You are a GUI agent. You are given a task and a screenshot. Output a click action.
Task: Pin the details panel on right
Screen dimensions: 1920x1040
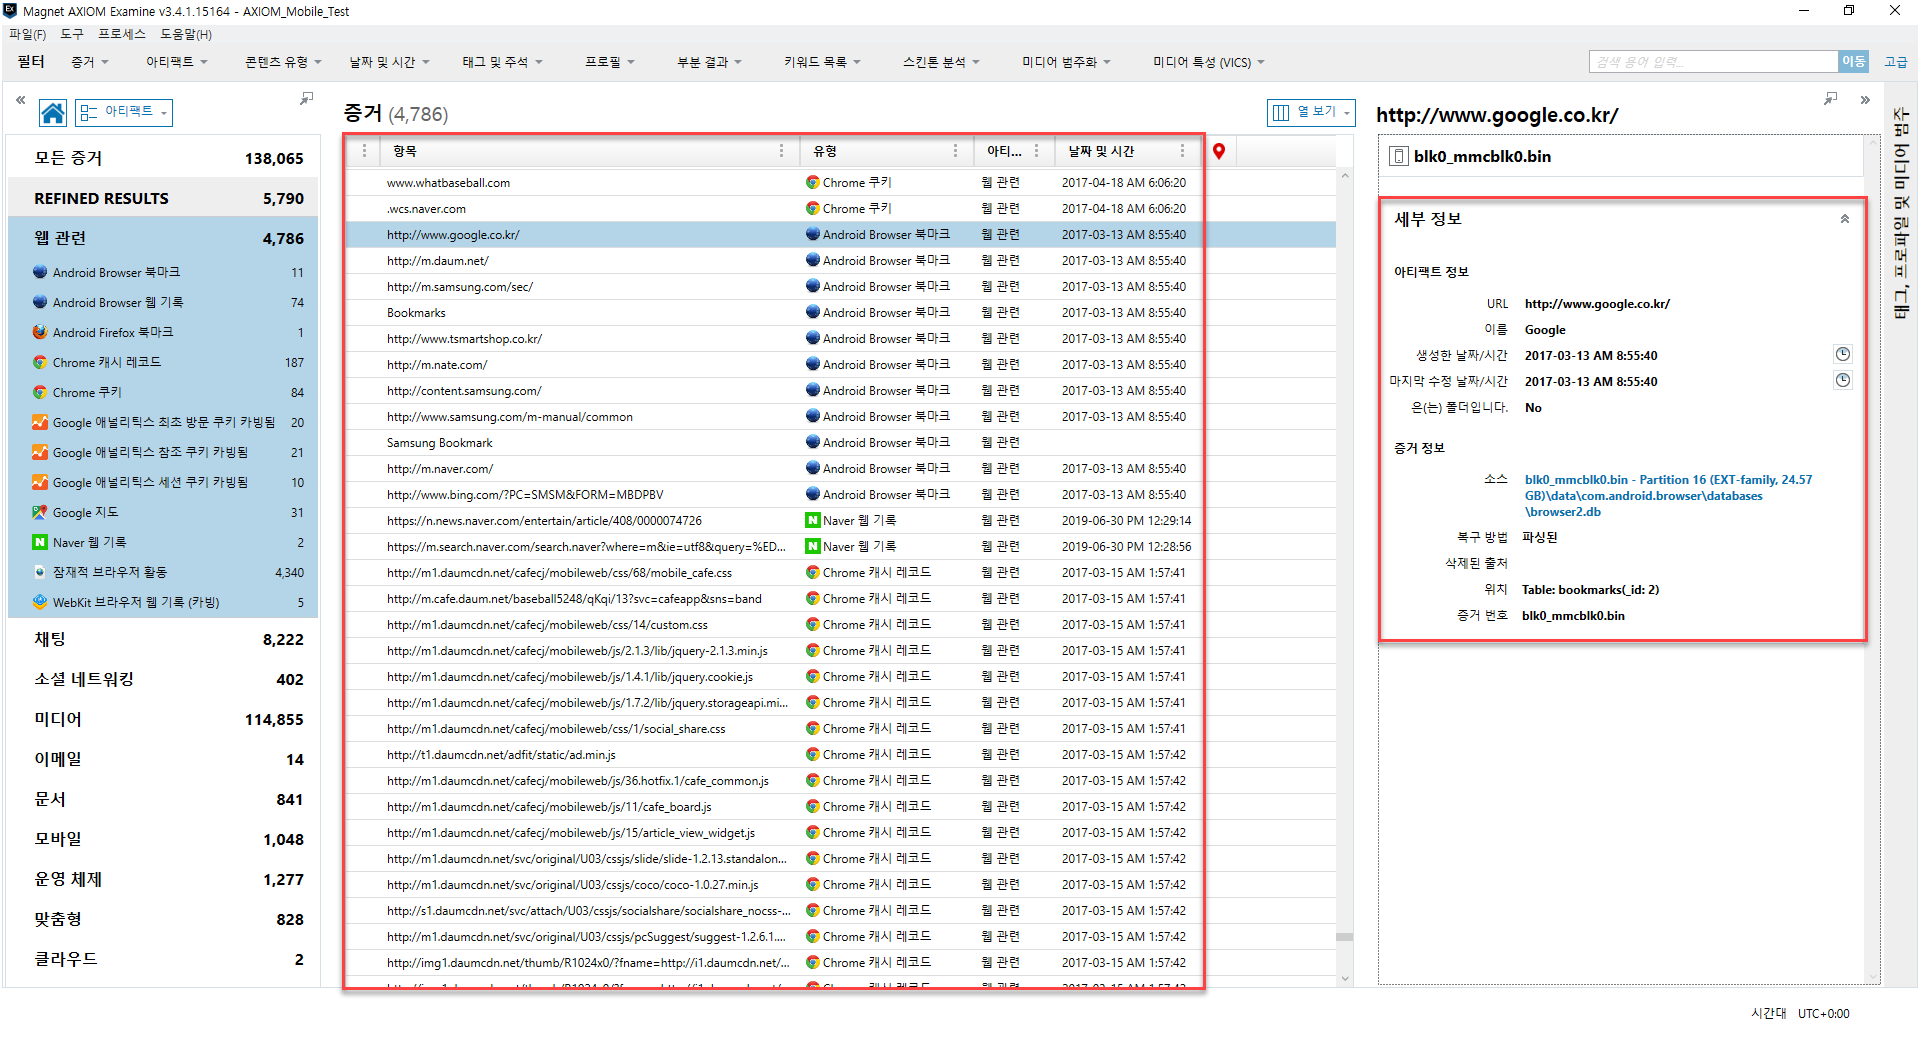(x=1830, y=99)
